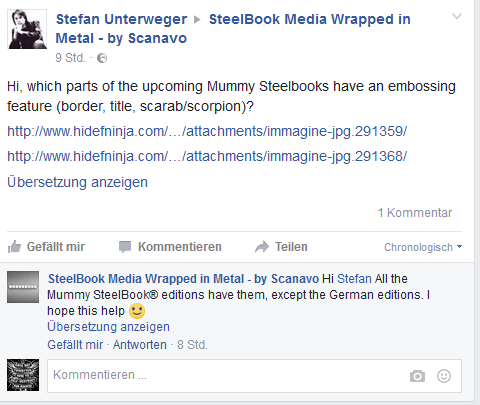Screen dimensions: 480x405
Task: Open the first hidefninja link ending 291359
Action: 207,131
